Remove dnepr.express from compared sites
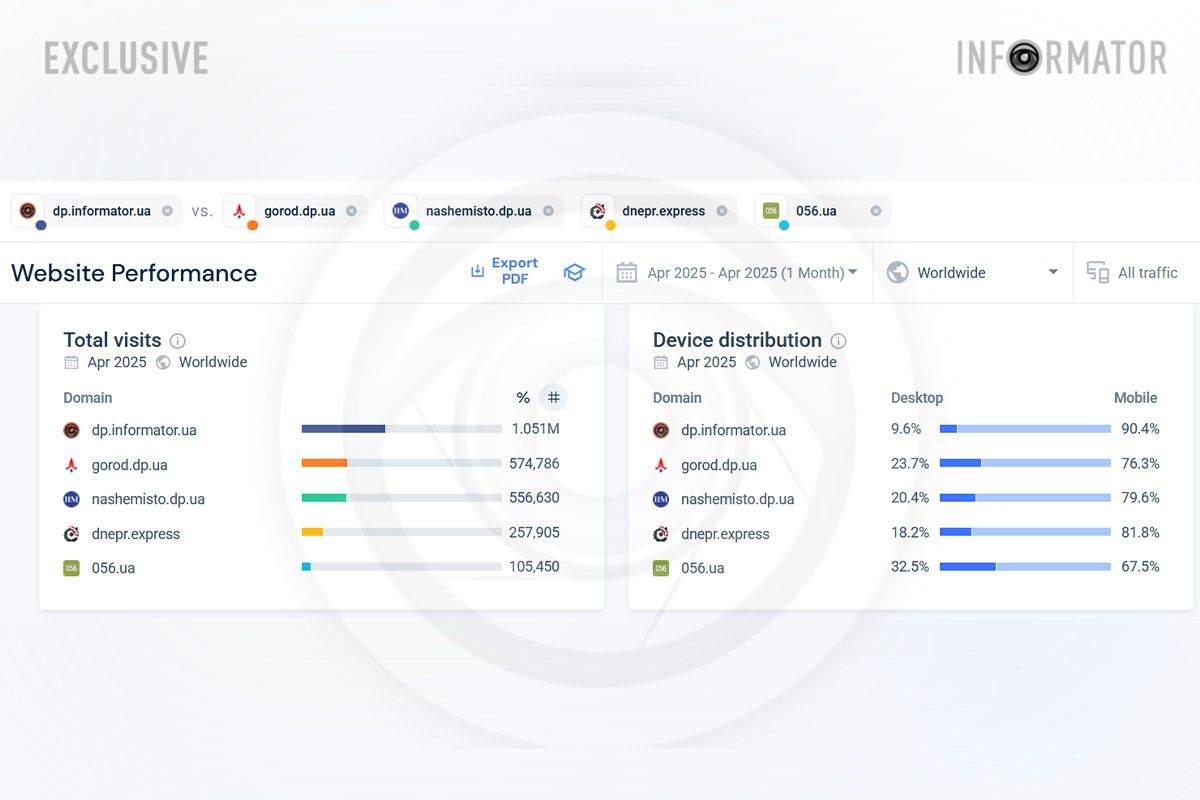Image resolution: width=1200 pixels, height=800 pixels. pos(722,211)
